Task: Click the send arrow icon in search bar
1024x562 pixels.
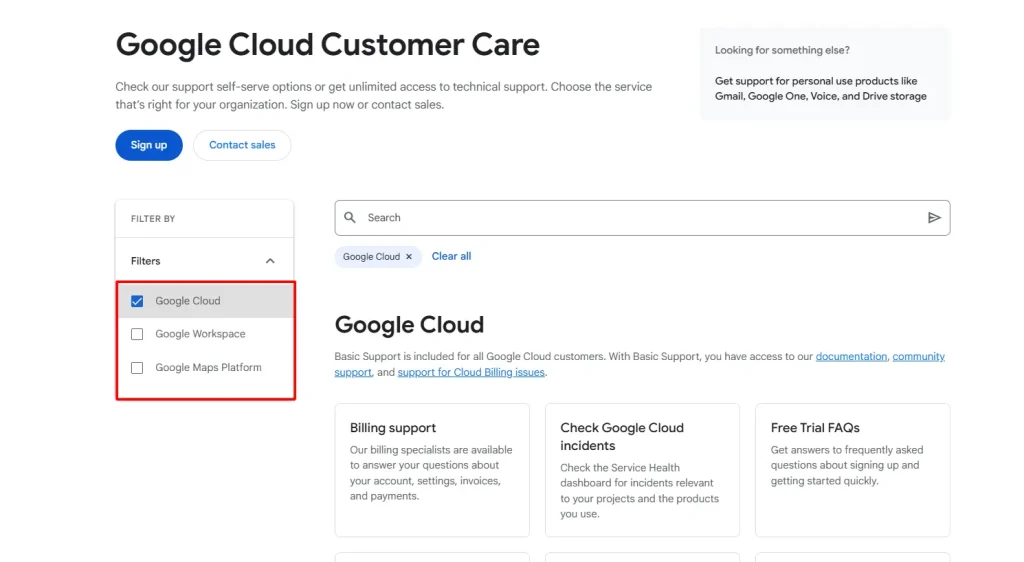Action: tap(934, 217)
